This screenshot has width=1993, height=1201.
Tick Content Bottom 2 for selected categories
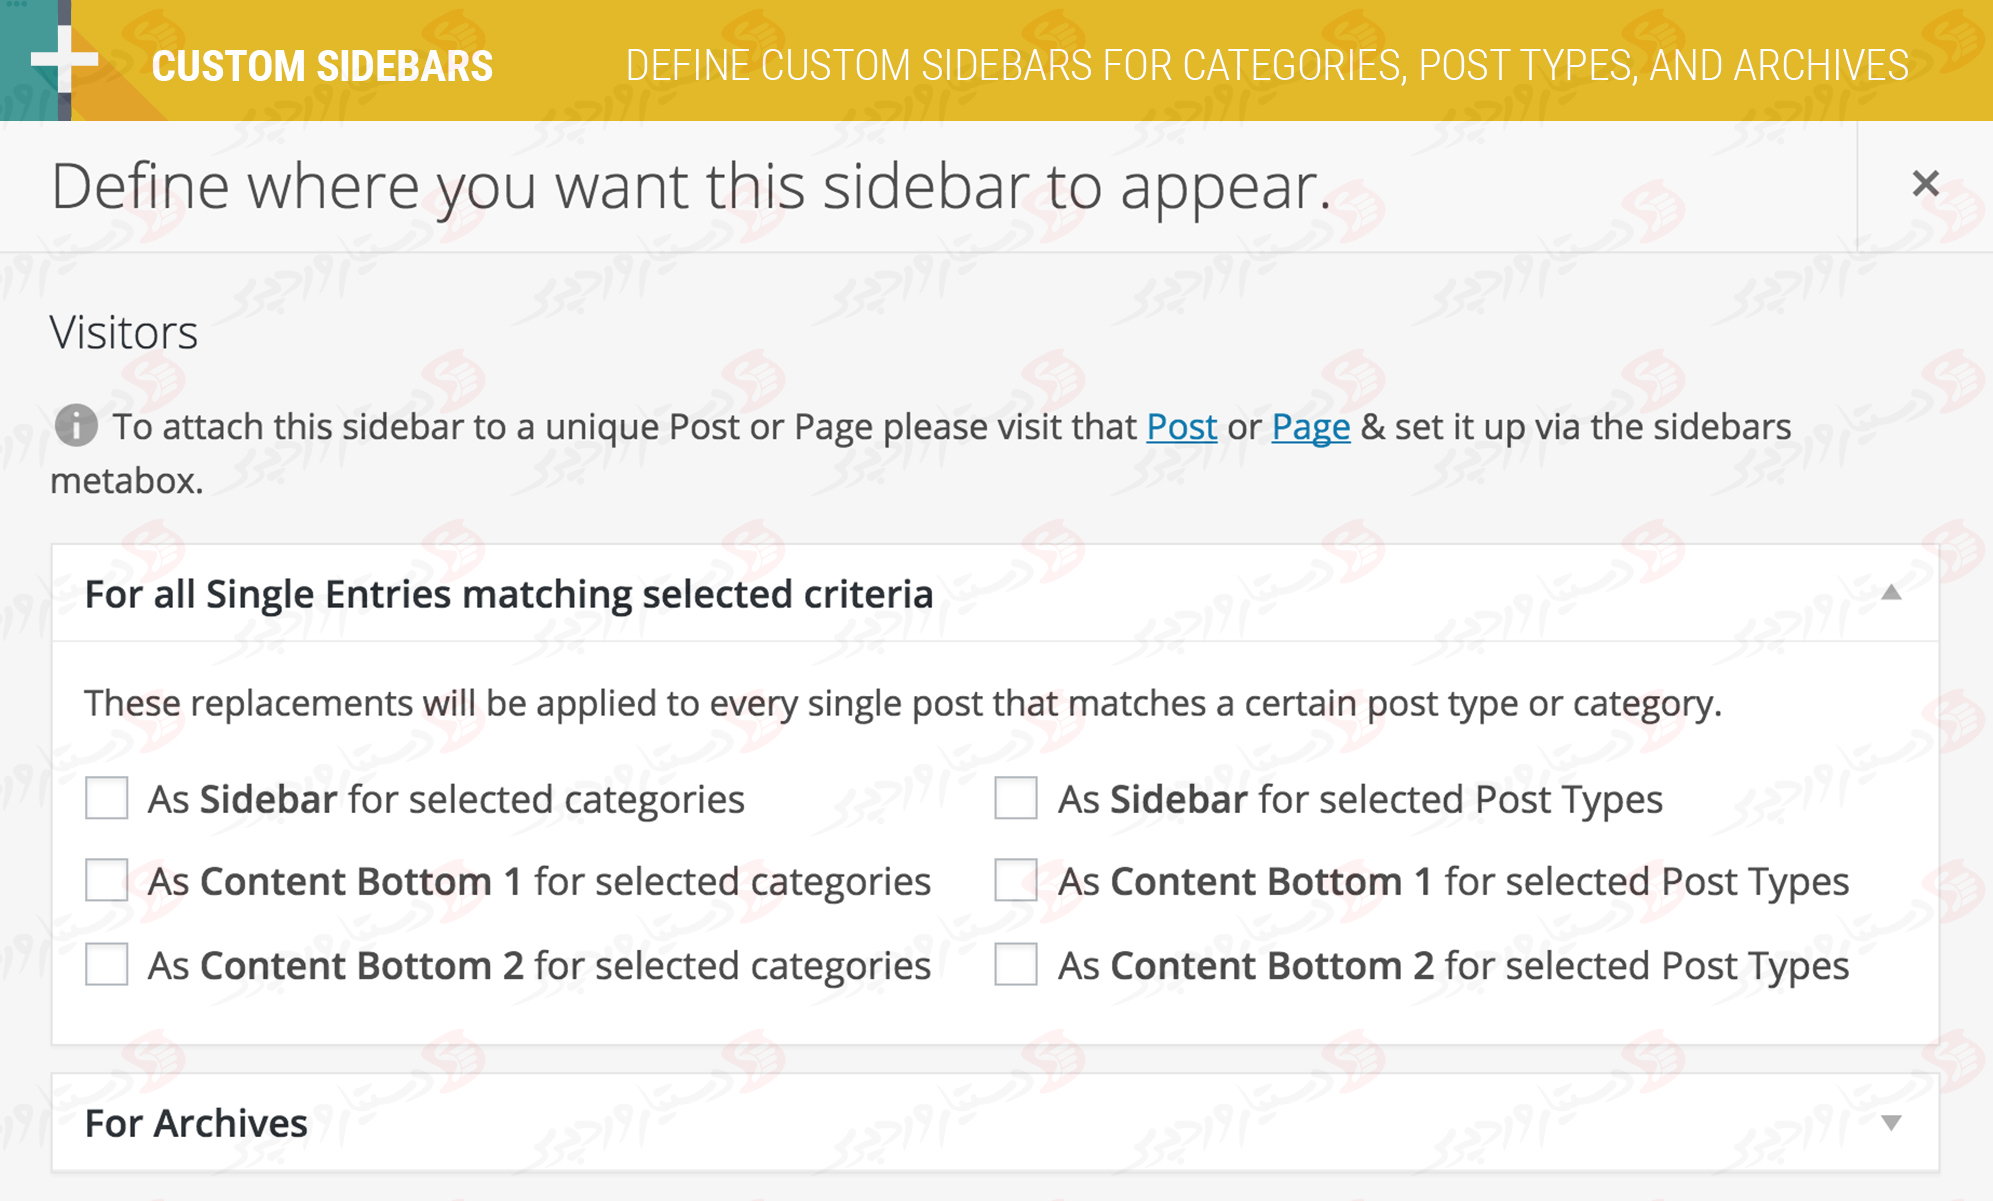[x=107, y=964]
